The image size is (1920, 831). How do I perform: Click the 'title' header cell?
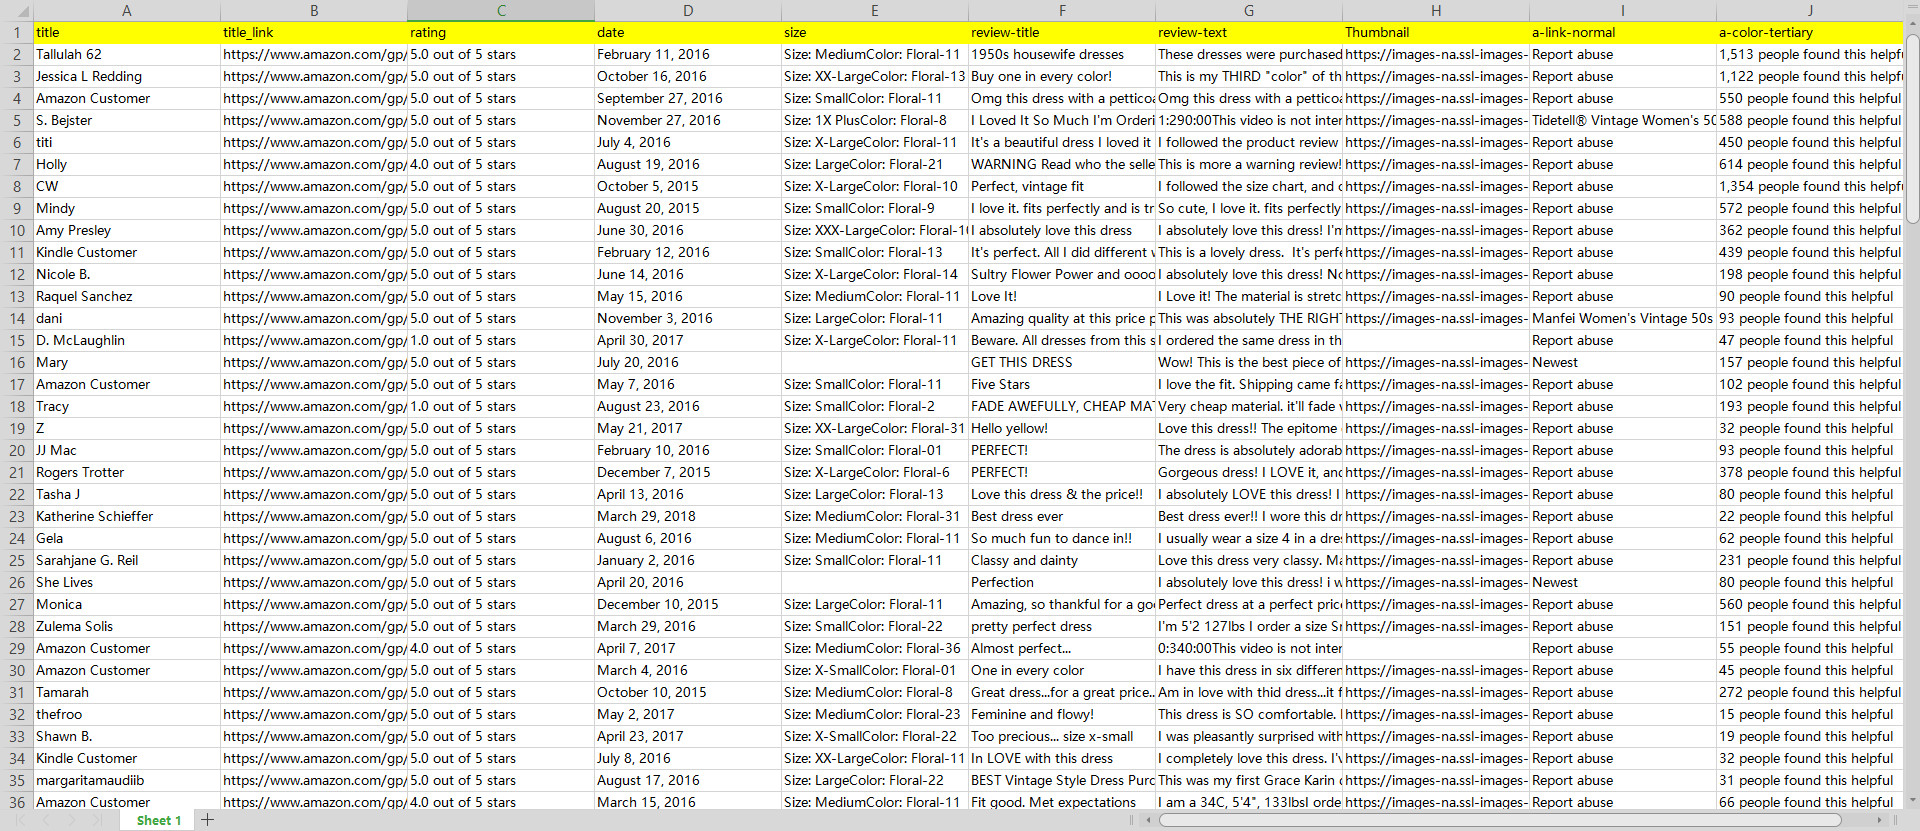click(x=127, y=32)
